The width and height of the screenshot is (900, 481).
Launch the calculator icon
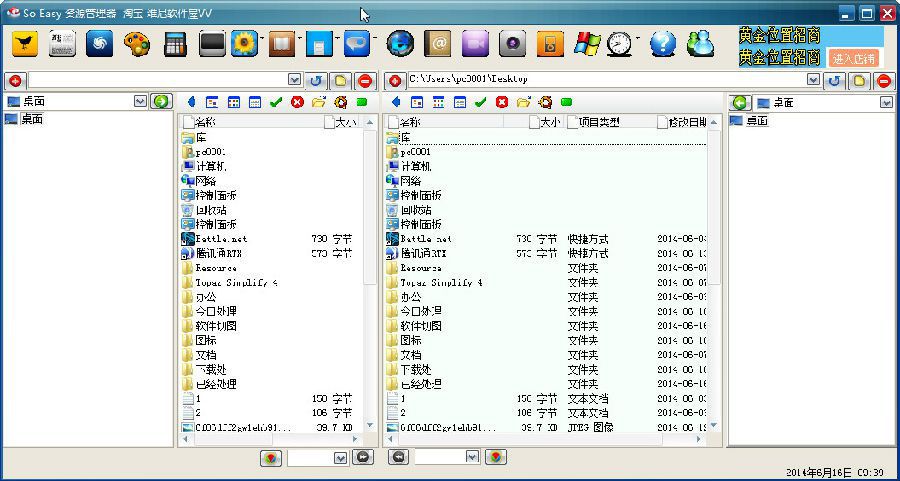point(175,44)
